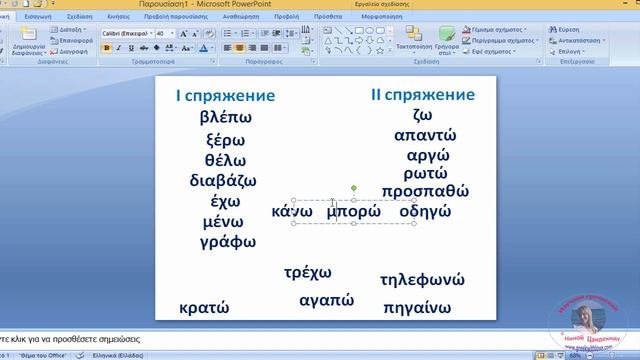Click the word τηλεφωνώ on the slide
The image size is (640, 360).
point(422,280)
